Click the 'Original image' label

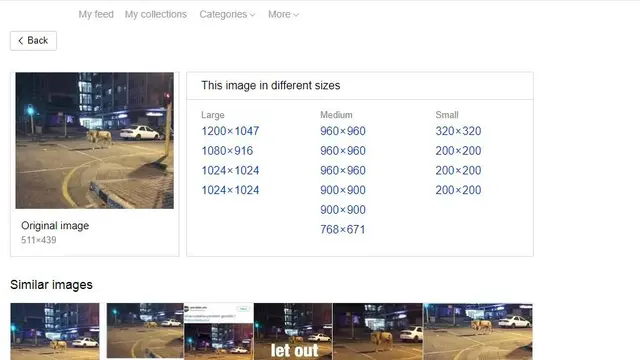coord(55,226)
